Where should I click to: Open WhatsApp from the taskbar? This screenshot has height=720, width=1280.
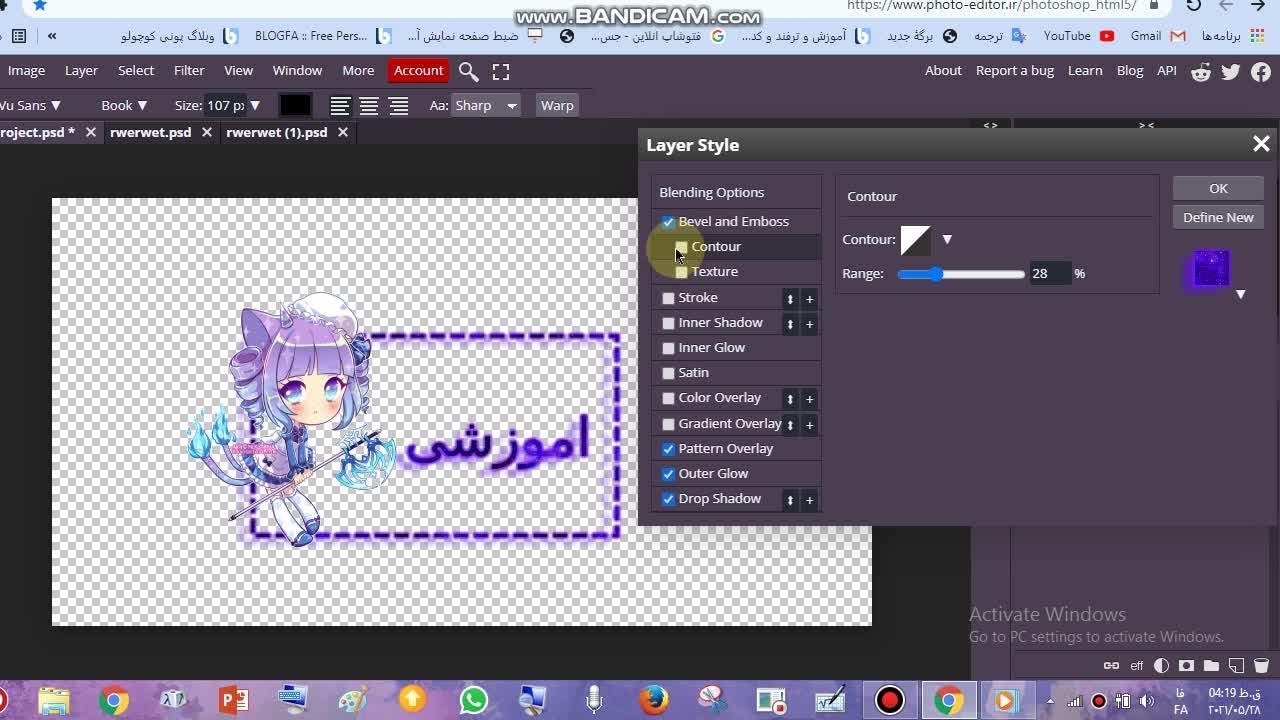(x=473, y=700)
